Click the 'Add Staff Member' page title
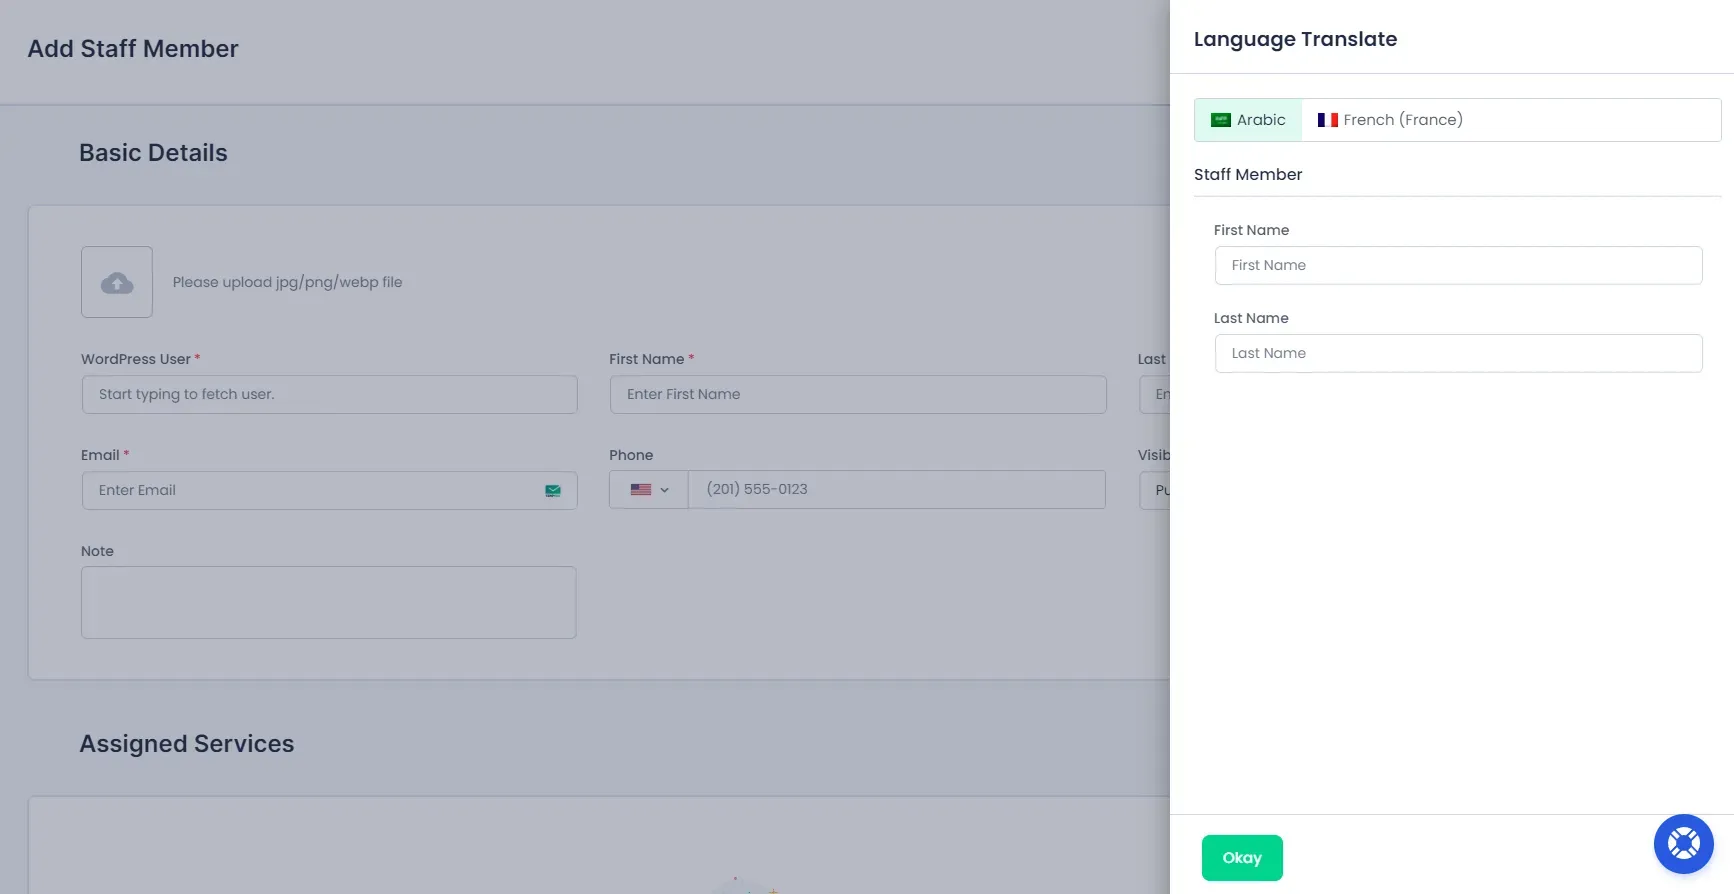 coord(133,49)
